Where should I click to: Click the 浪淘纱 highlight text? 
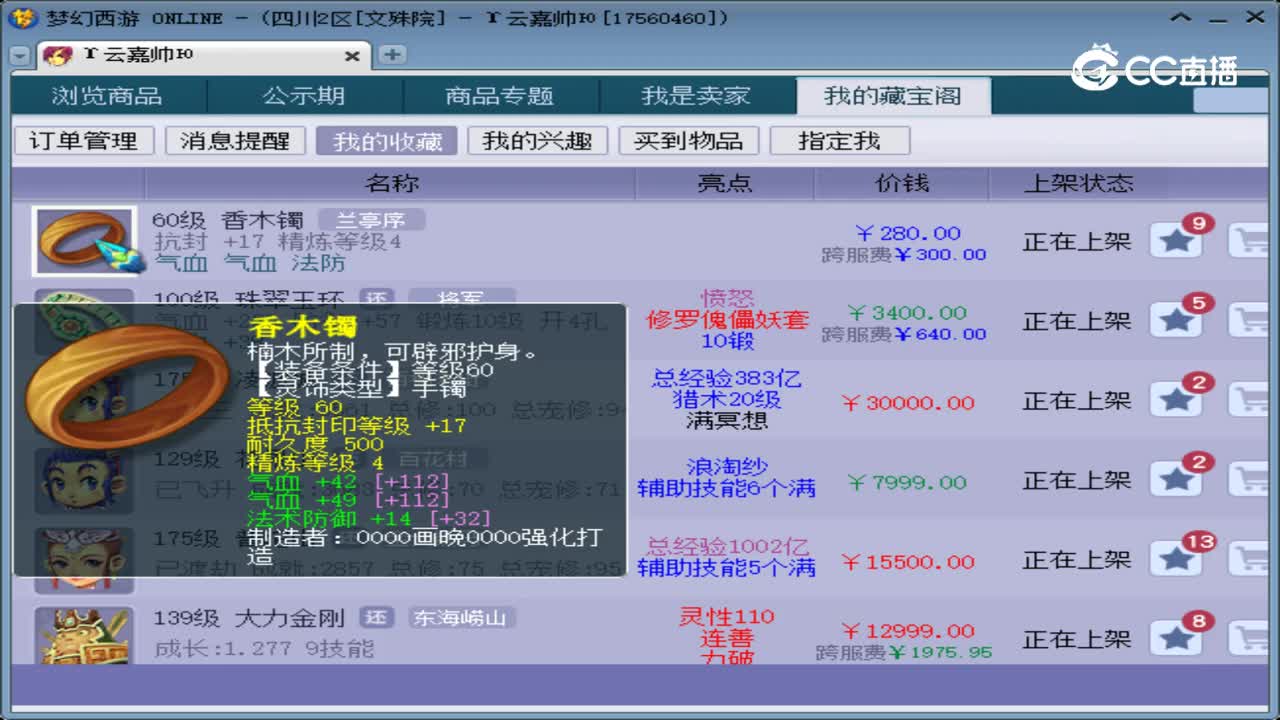pos(727,467)
